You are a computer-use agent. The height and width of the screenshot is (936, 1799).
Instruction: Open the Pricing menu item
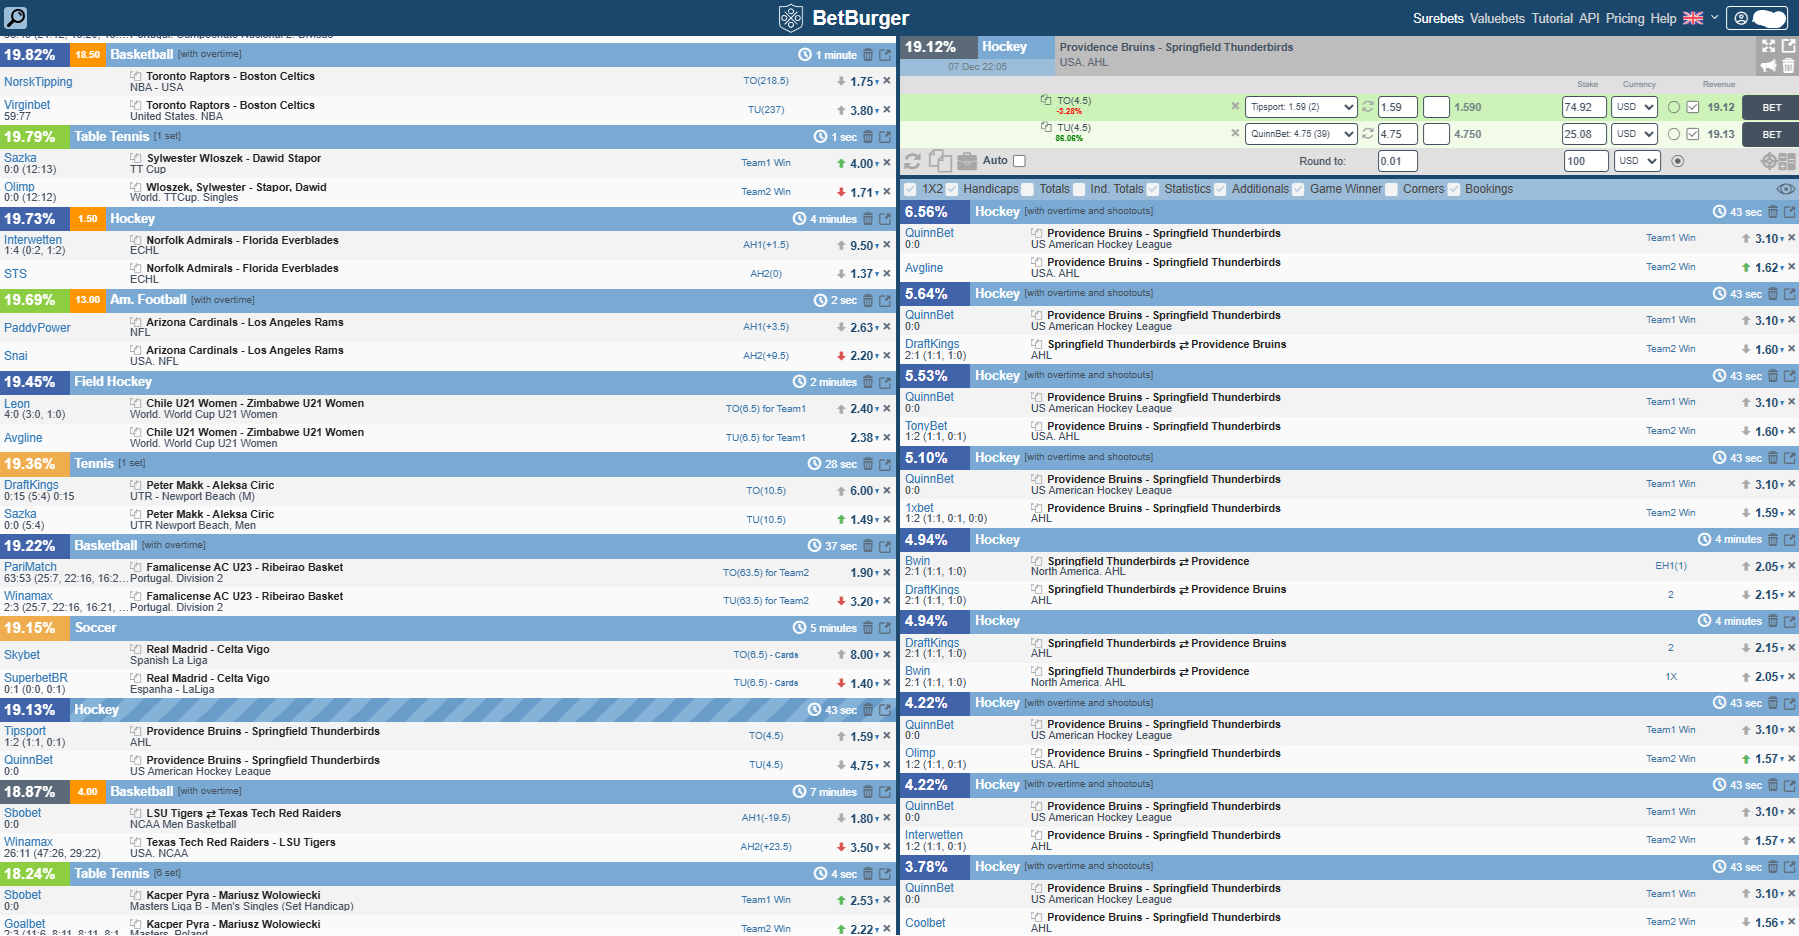point(1624,18)
